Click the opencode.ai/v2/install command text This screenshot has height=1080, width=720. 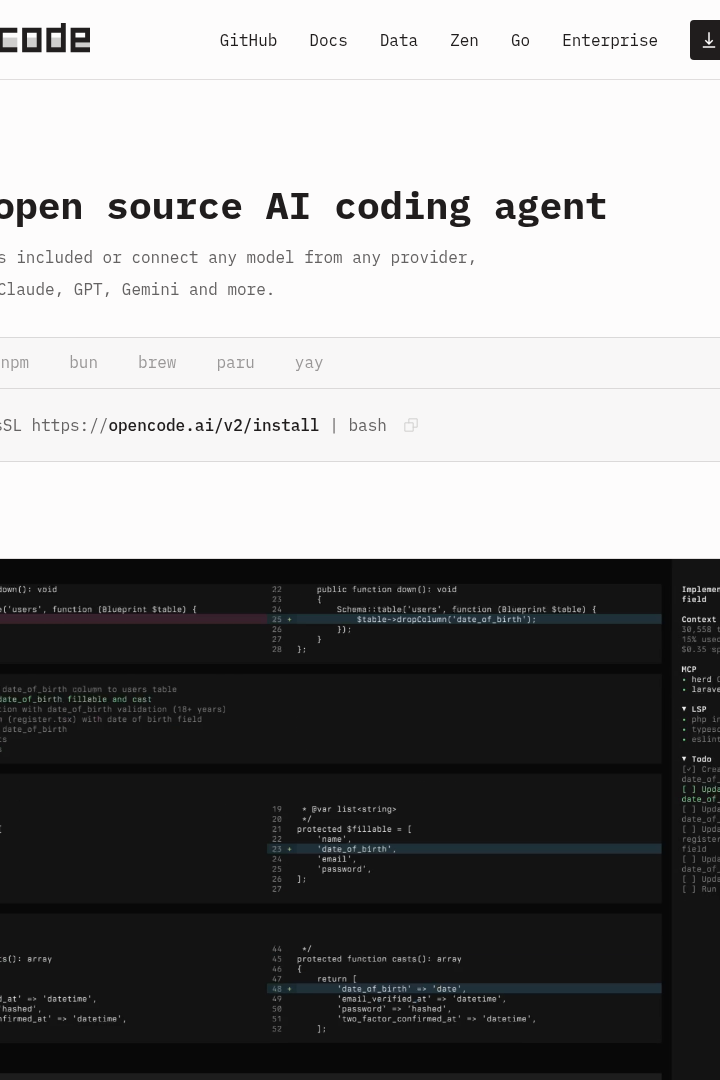pos(214,425)
